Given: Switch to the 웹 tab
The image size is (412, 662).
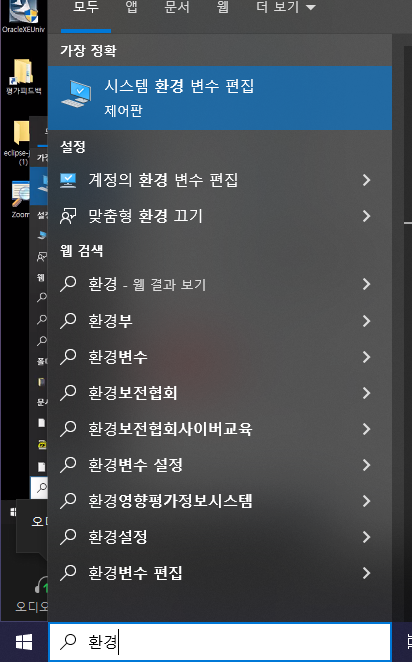Looking at the screenshot, I should (x=222, y=7).
